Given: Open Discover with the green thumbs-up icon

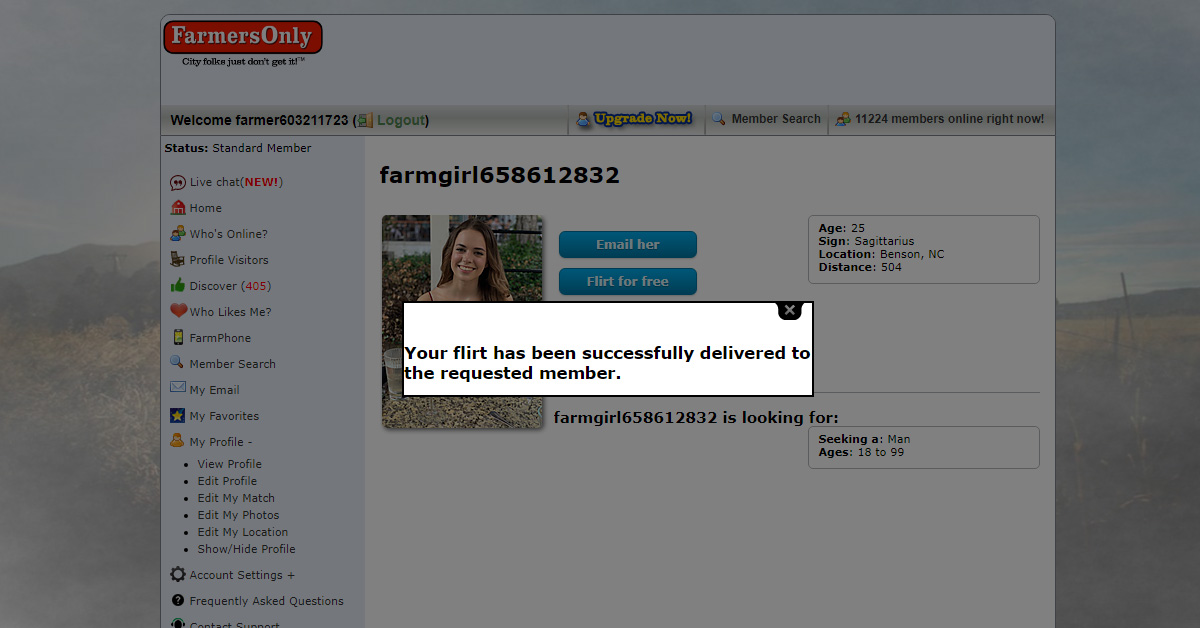Looking at the screenshot, I should coord(178,286).
